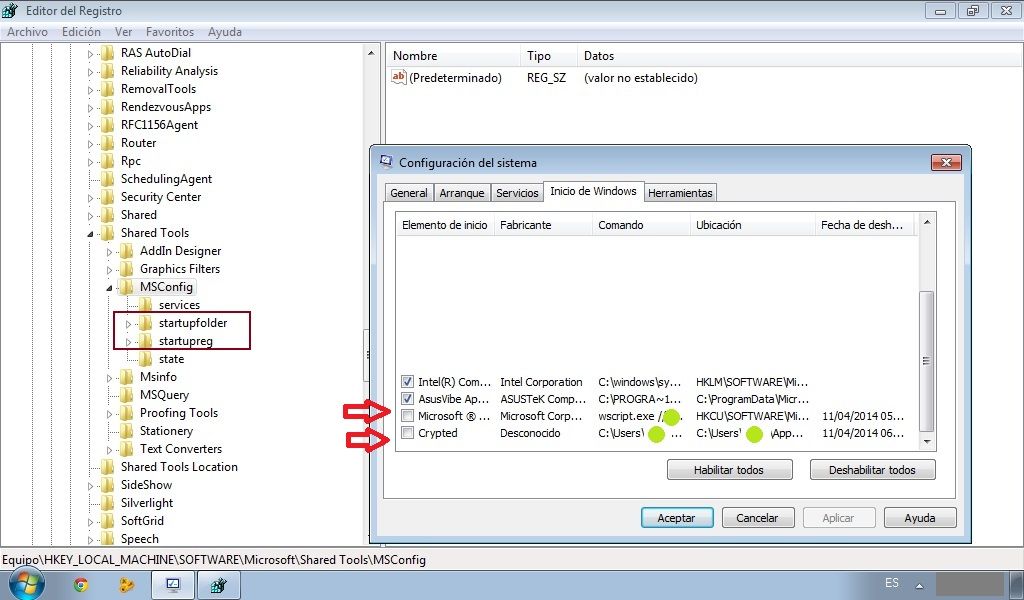Switch to the General tab
This screenshot has width=1024, height=600.
tap(409, 193)
